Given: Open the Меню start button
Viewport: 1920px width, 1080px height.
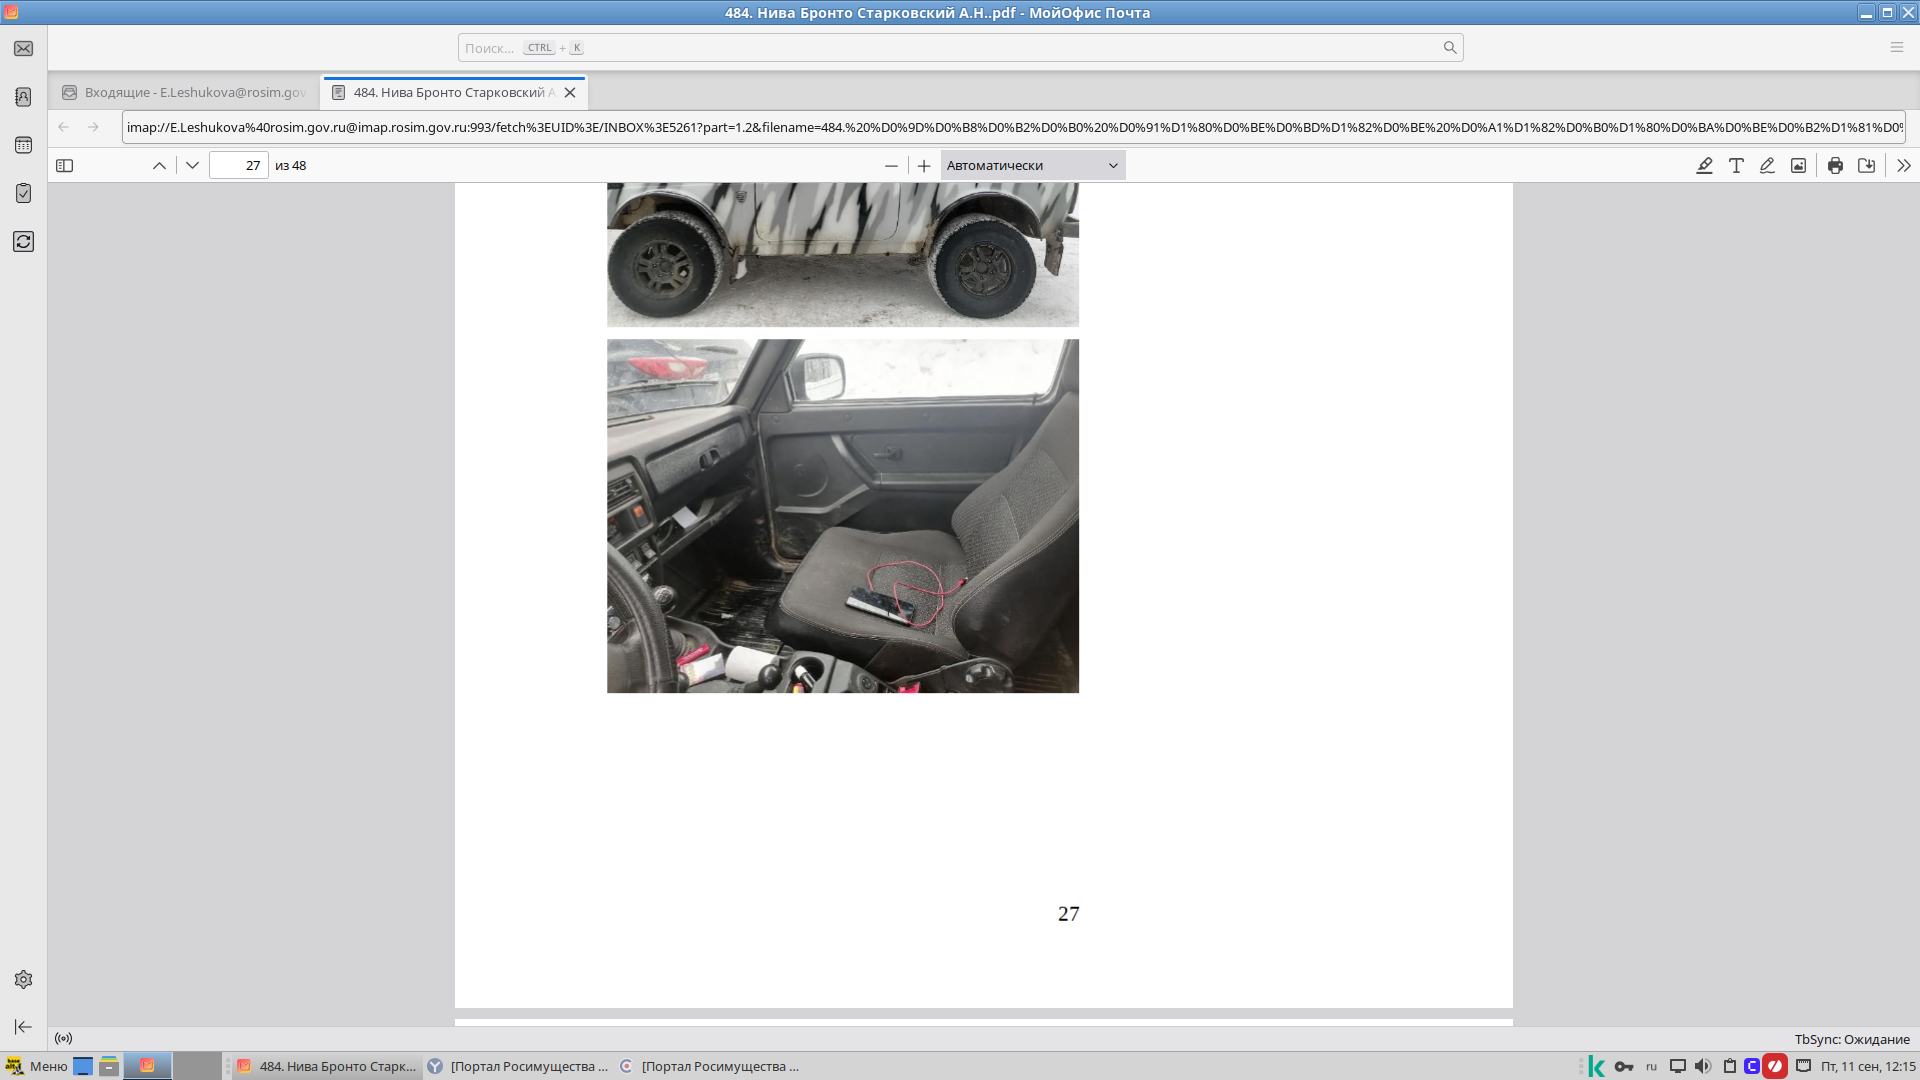Looking at the screenshot, I should click(37, 1066).
